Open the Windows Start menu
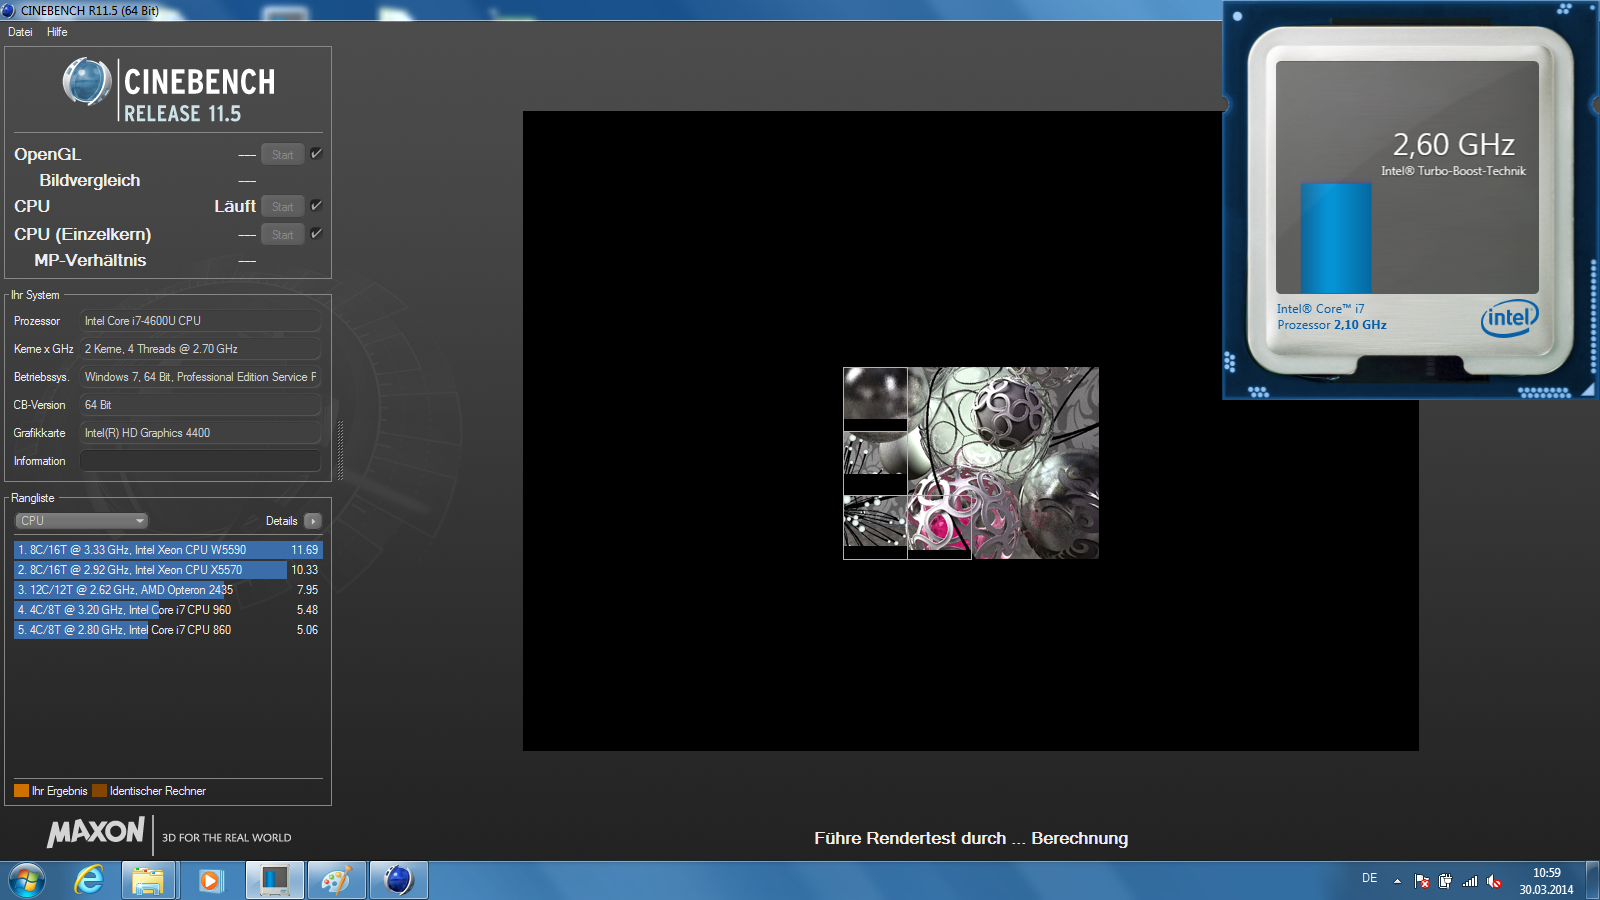This screenshot has height=900, width=1600. pyautogui.click(x=27, y=881)
